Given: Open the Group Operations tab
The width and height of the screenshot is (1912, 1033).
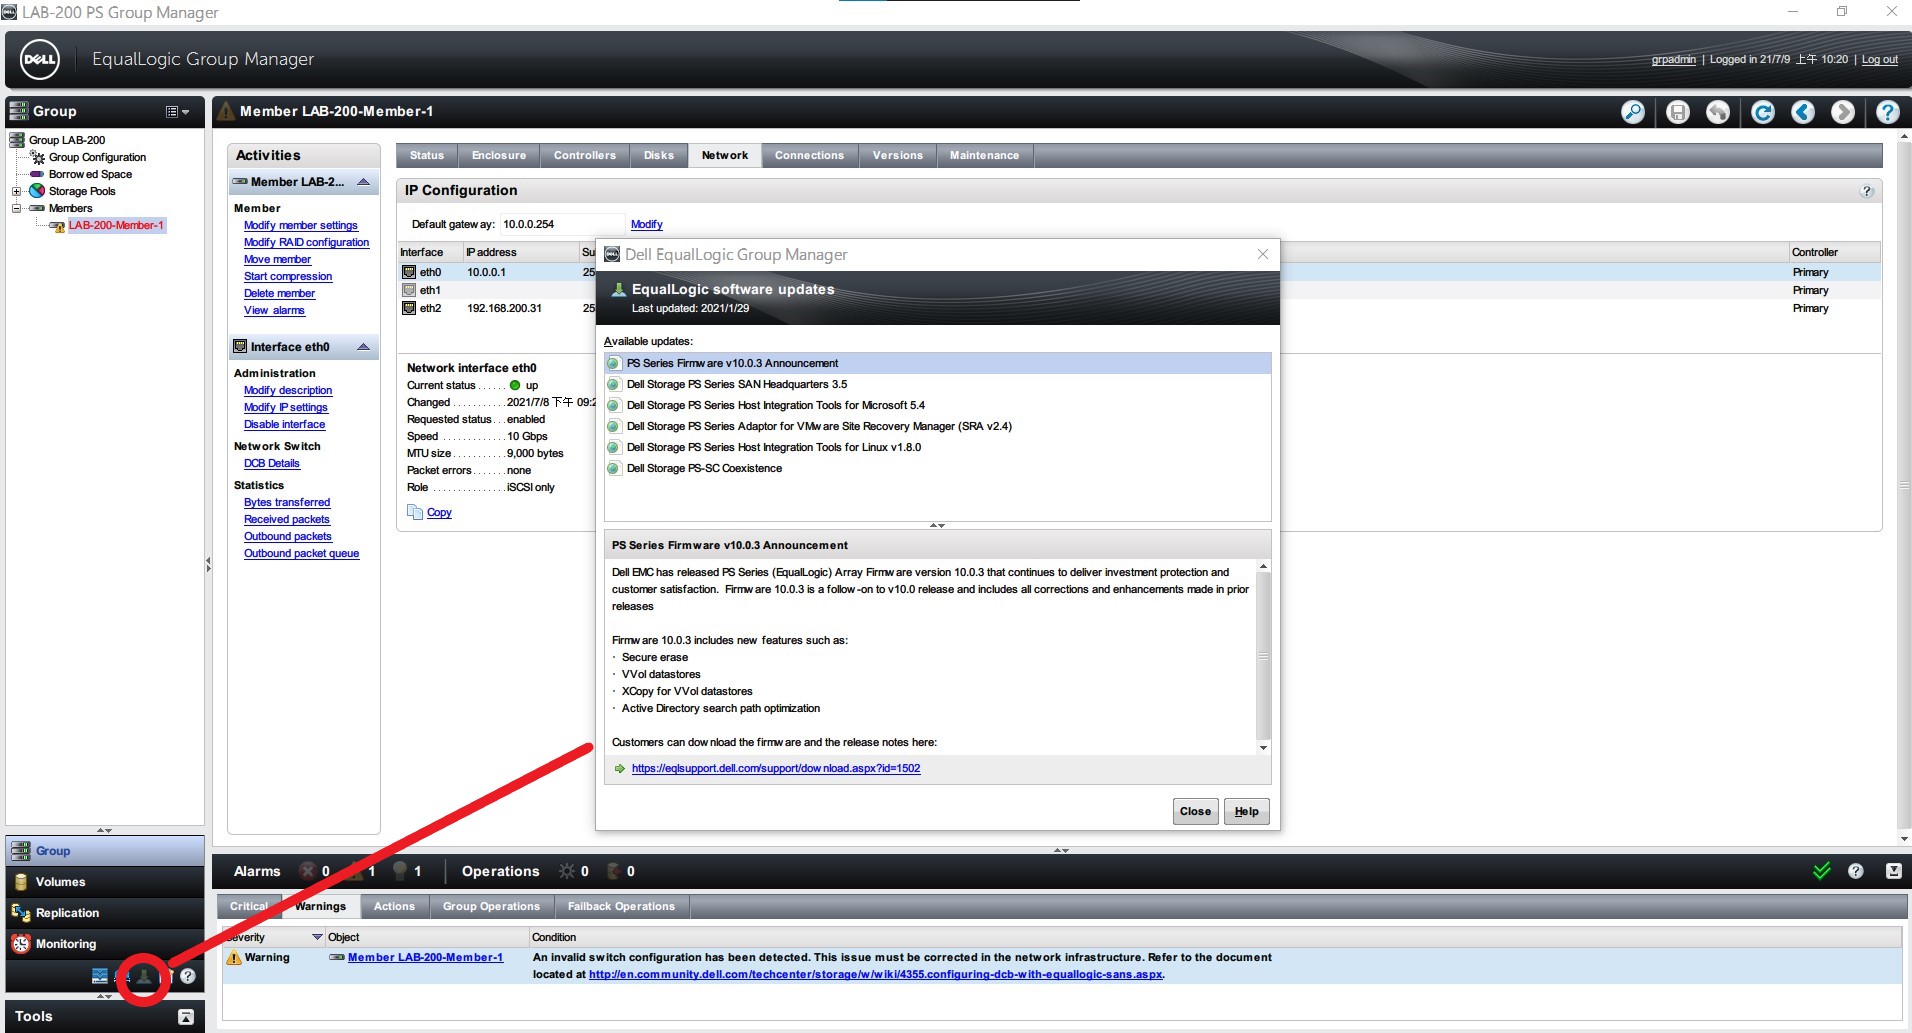Looking at the screenshot, I should (x=491, y=907).
